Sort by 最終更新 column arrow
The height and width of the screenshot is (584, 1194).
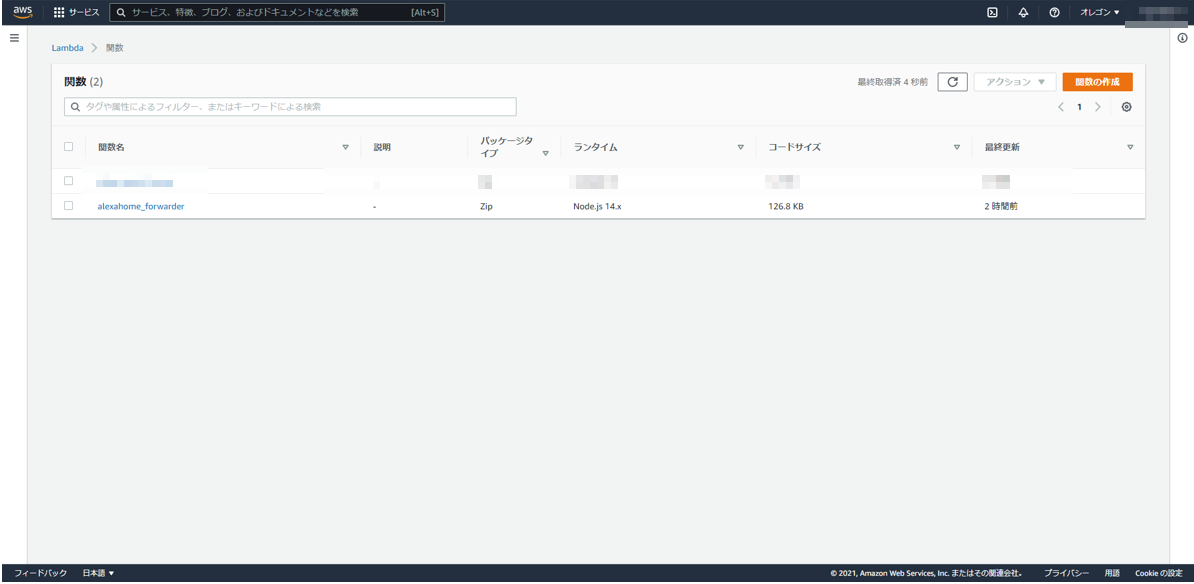[1130, 147]
